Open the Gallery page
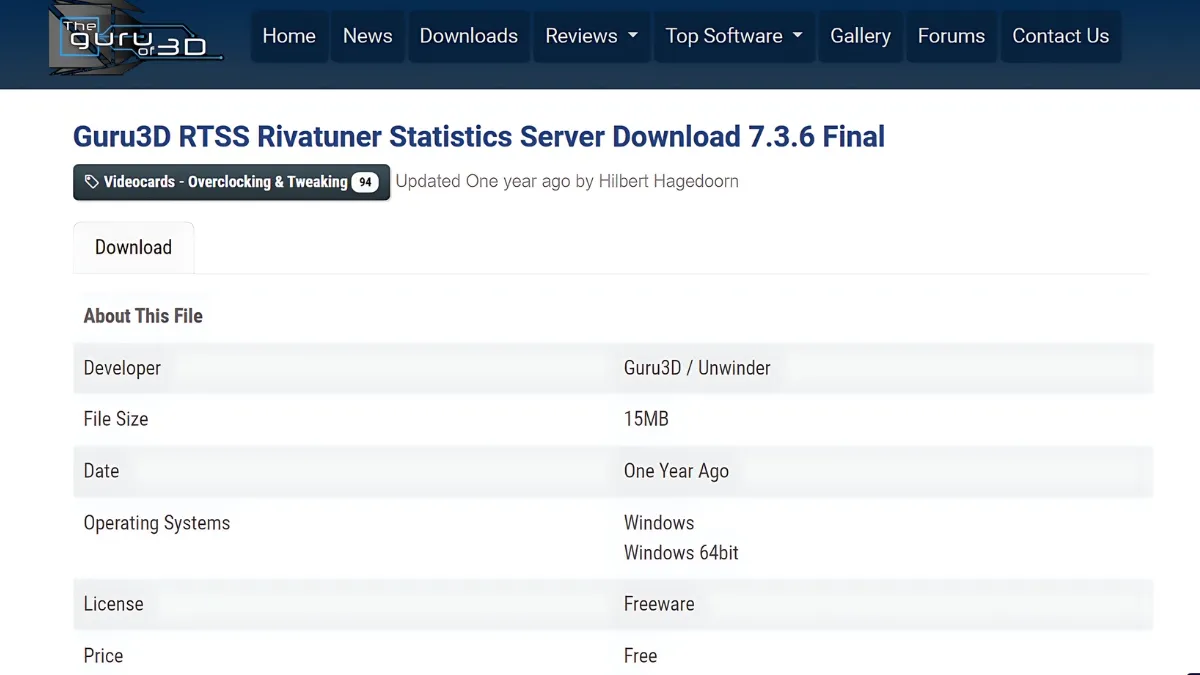1200x675 pixels. click(860, 36)
